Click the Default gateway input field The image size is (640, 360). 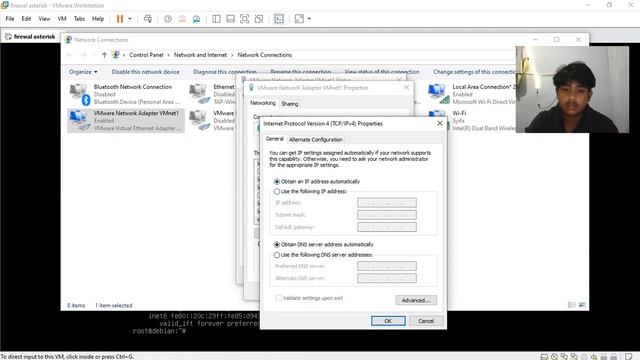pos(387,227)
